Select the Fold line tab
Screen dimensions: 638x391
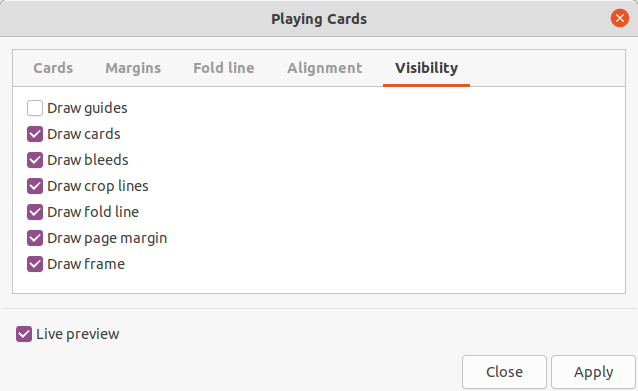point(224,68)
